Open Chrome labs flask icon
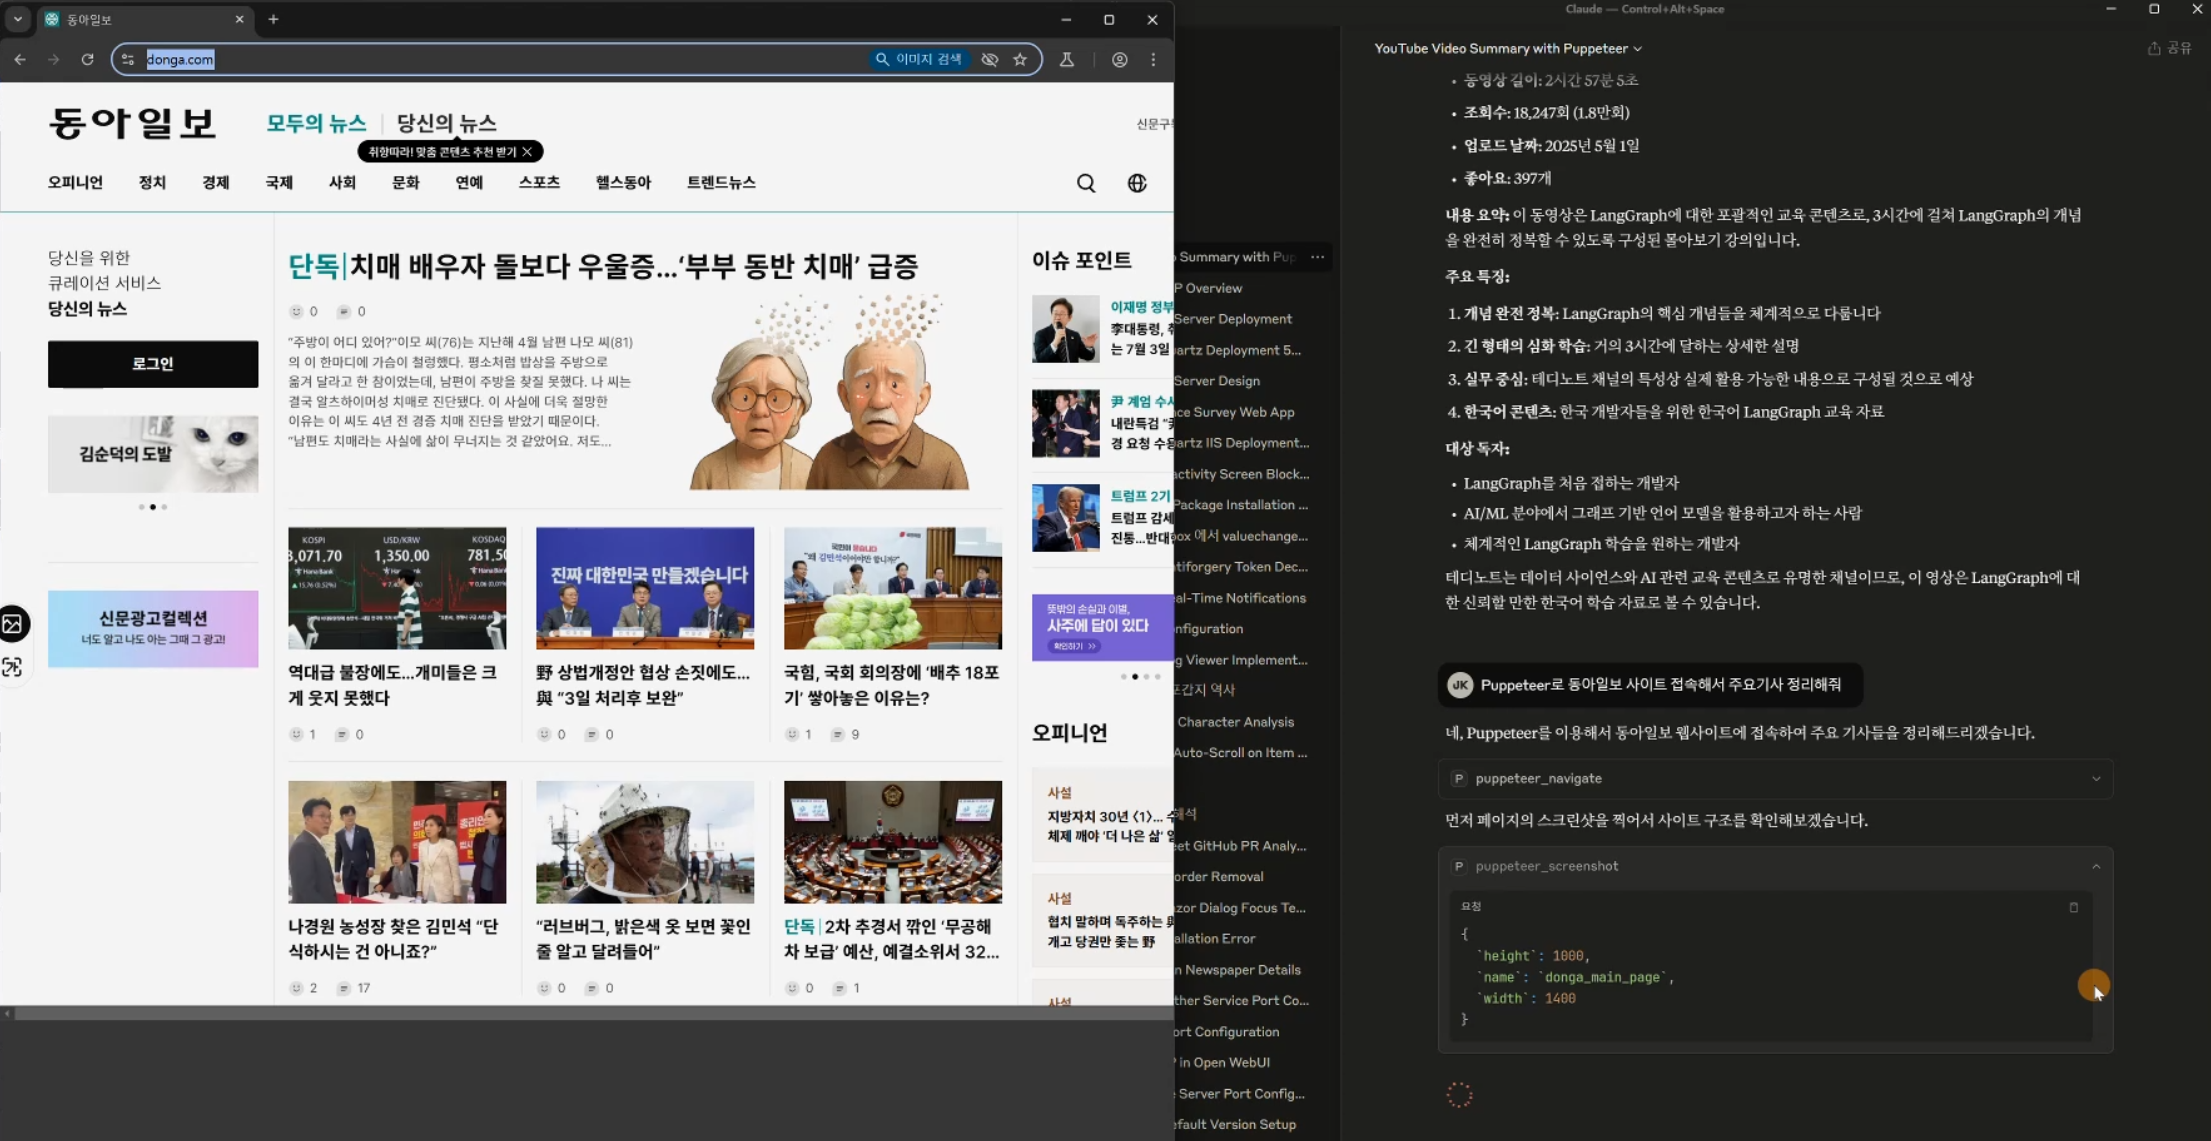This screenshot has width=2211, height=1141. coord(1067,60)
